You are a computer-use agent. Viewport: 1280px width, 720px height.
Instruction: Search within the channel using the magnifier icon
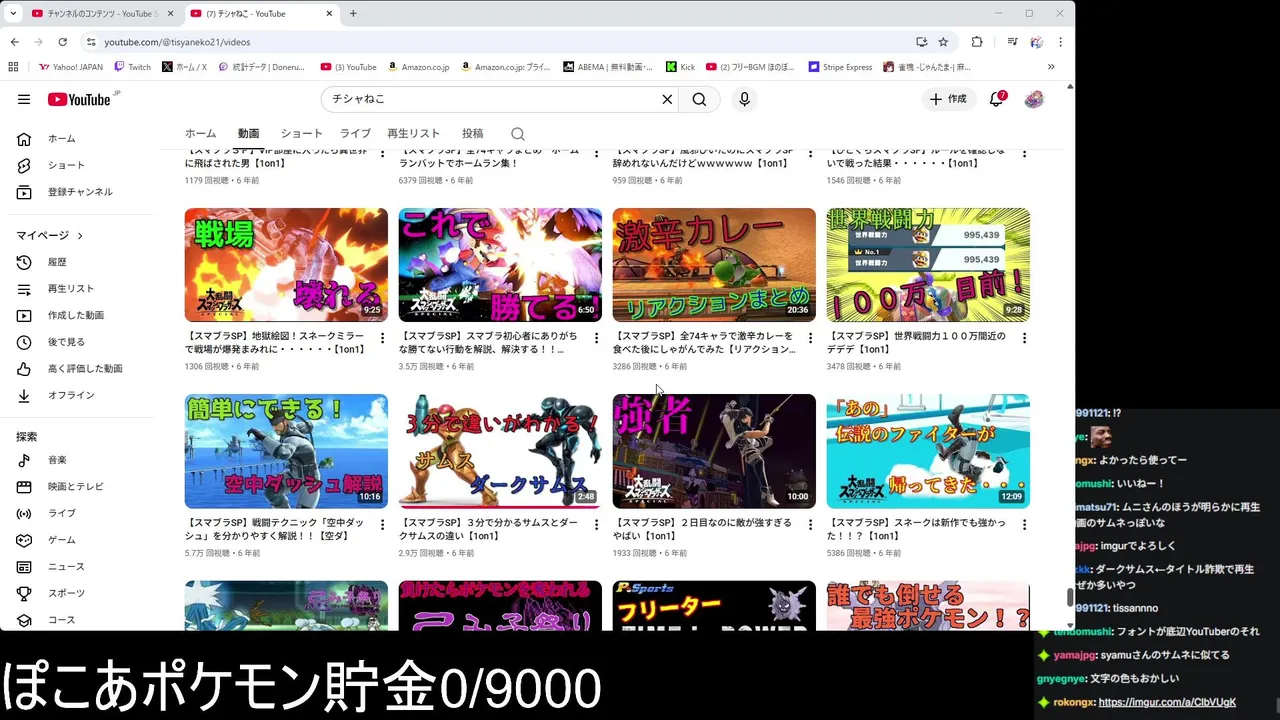point(517,134)
